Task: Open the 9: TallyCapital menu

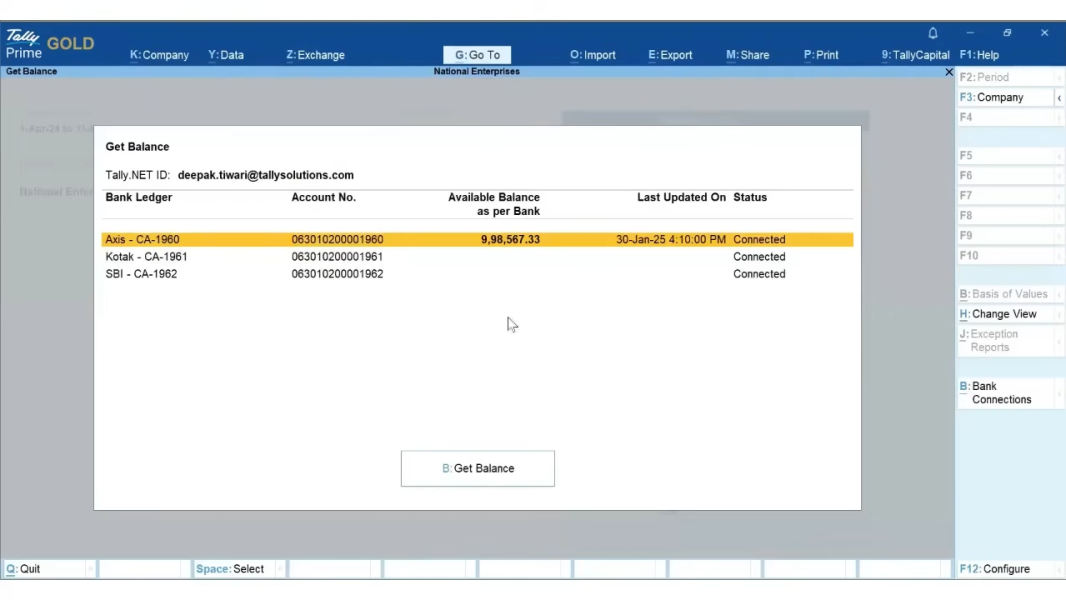Action: click(916, 55)
